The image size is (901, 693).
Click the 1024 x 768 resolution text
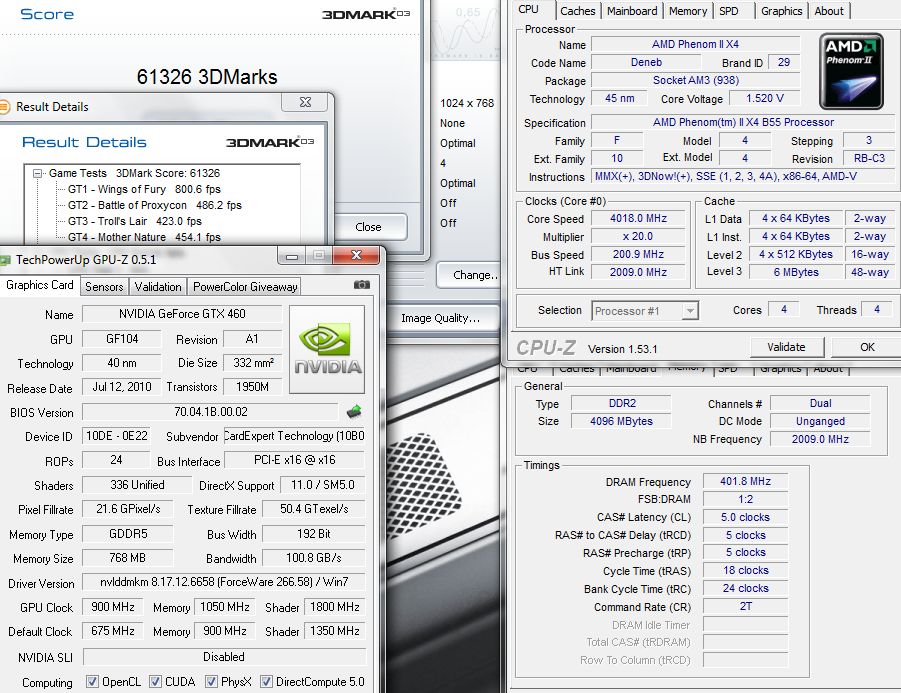467,103
